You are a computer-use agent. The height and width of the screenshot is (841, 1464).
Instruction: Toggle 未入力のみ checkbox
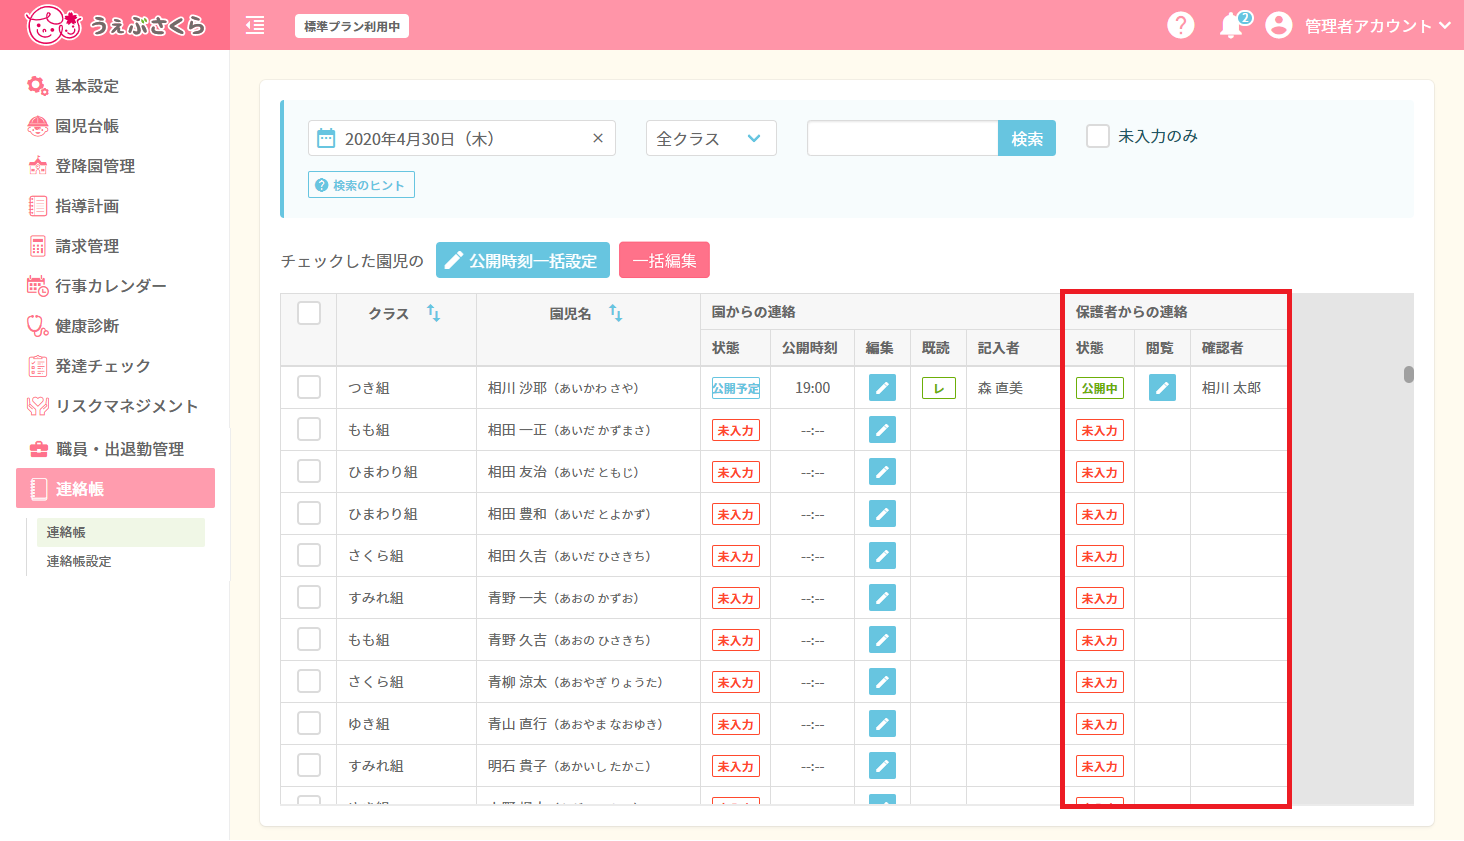point(1098,136)
